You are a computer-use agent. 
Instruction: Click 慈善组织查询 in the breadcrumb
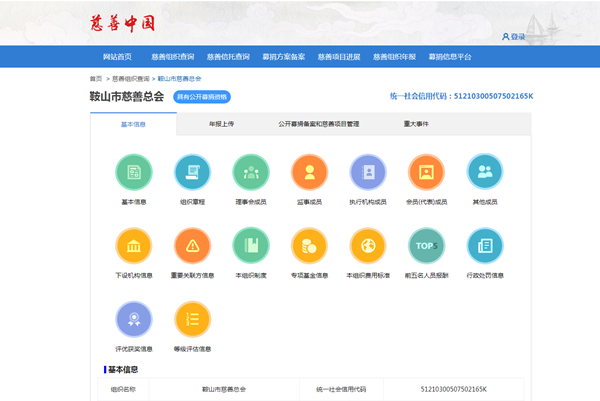[130, 79]
